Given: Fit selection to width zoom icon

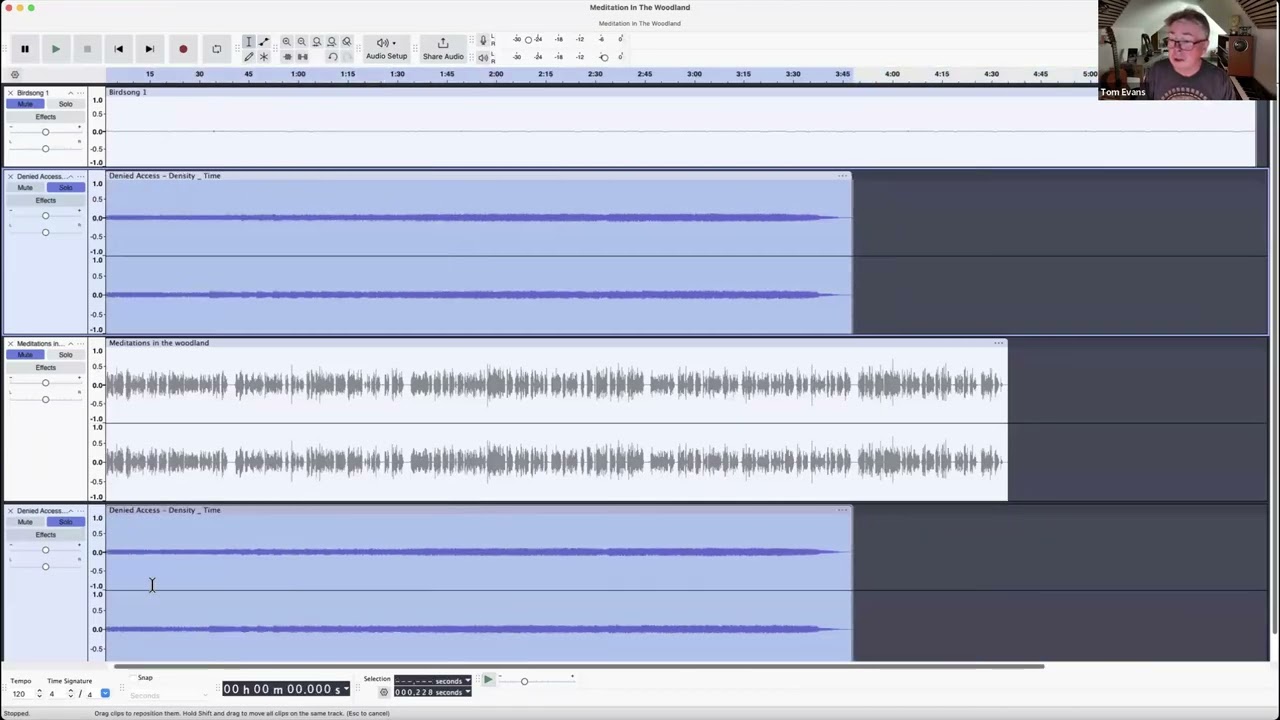Looking at the screenshot, I should tap(317, 41).
